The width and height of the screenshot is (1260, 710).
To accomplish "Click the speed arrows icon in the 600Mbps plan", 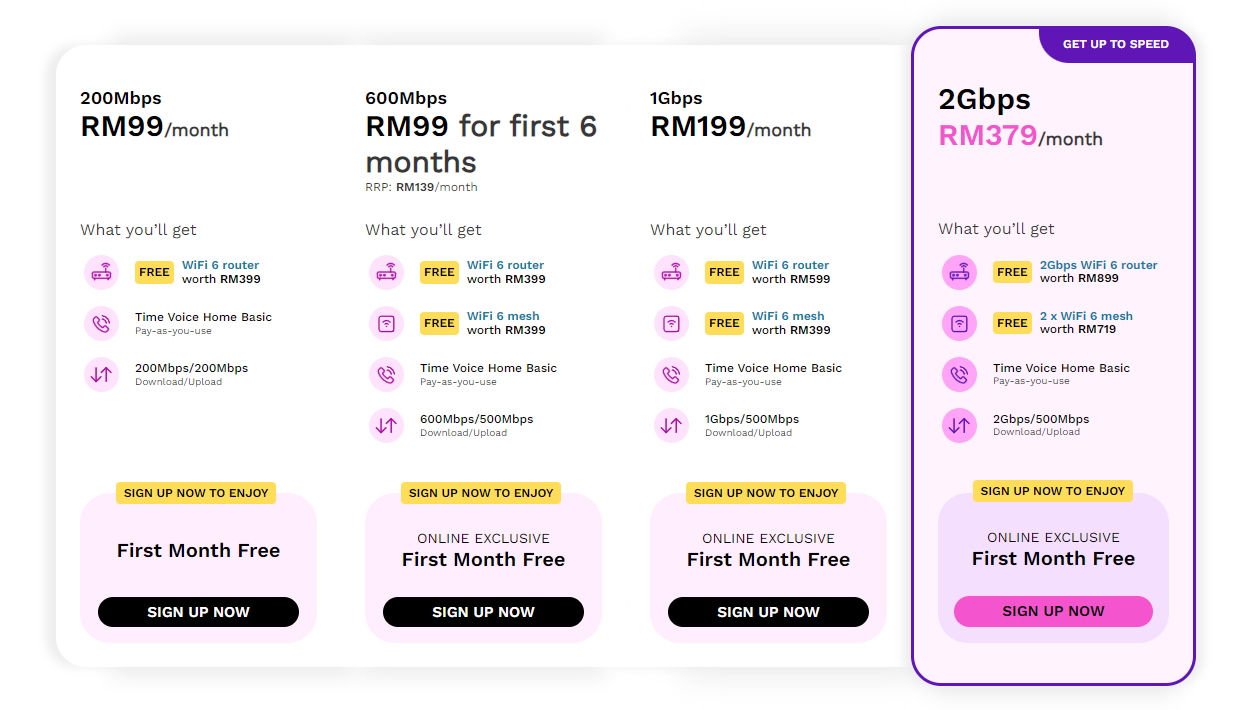I will [386, 425].
